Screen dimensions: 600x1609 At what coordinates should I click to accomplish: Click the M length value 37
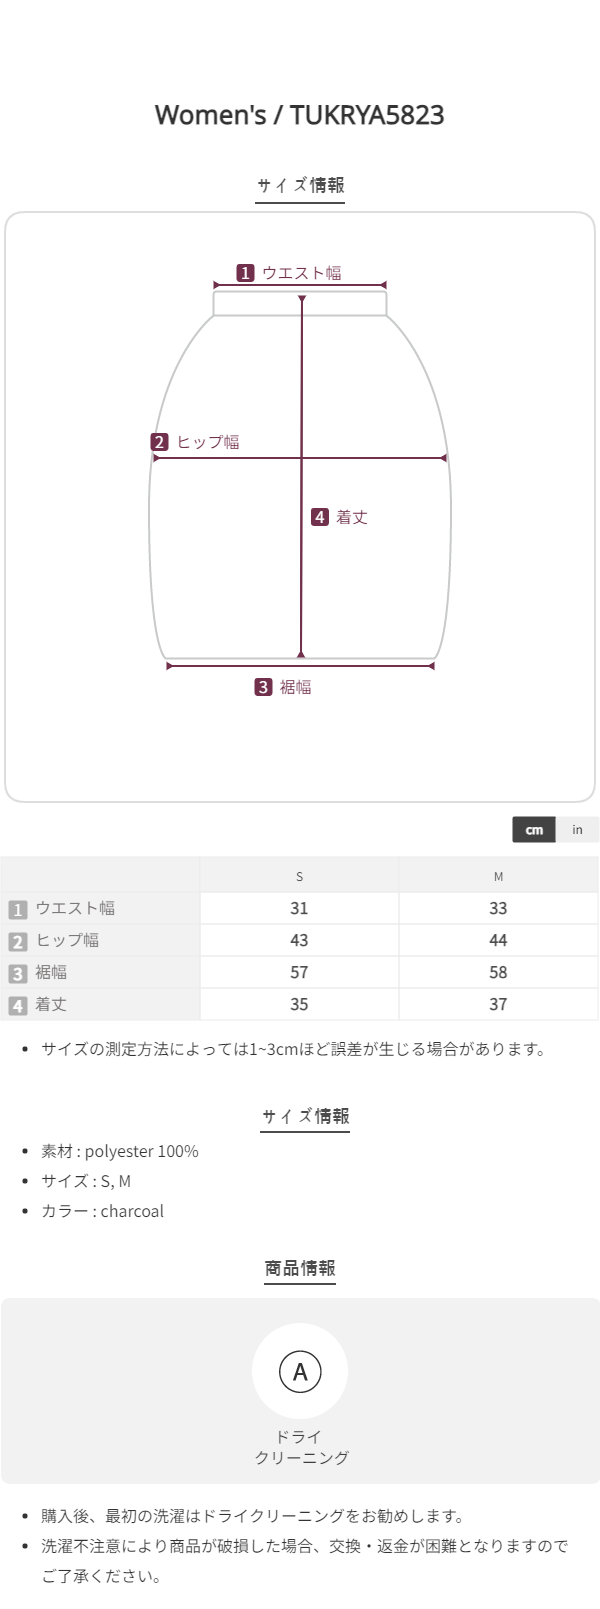[498, 1004]
